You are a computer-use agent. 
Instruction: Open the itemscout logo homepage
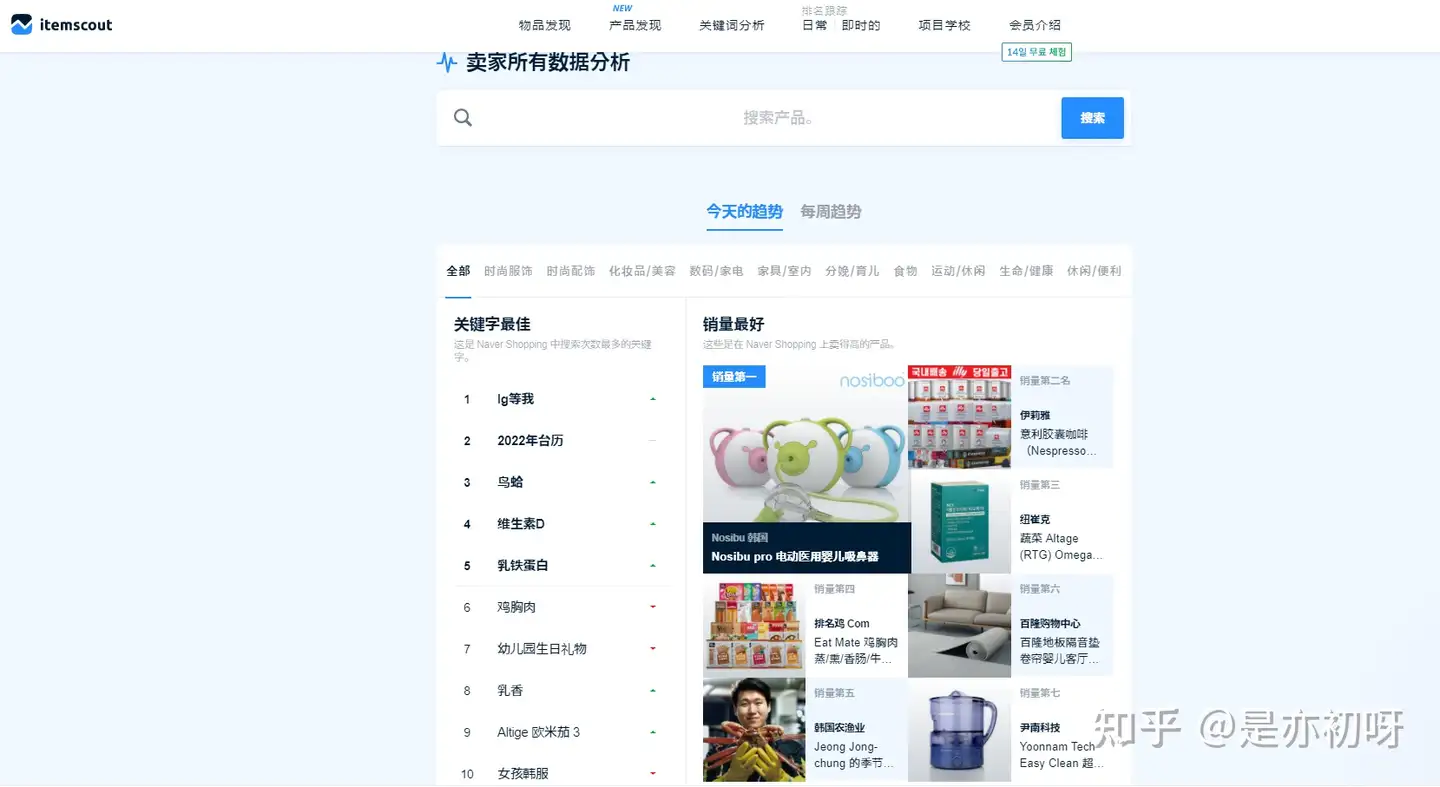click(x=62, y=25)
